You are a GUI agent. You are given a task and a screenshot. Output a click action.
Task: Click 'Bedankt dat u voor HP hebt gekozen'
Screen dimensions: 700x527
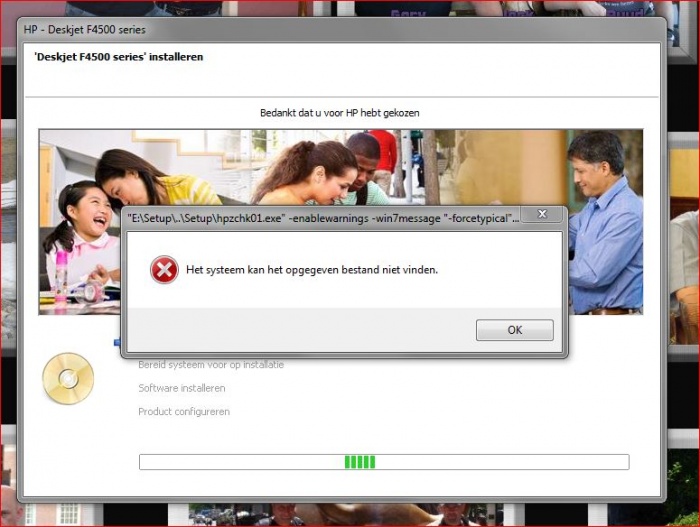point(340,113)
